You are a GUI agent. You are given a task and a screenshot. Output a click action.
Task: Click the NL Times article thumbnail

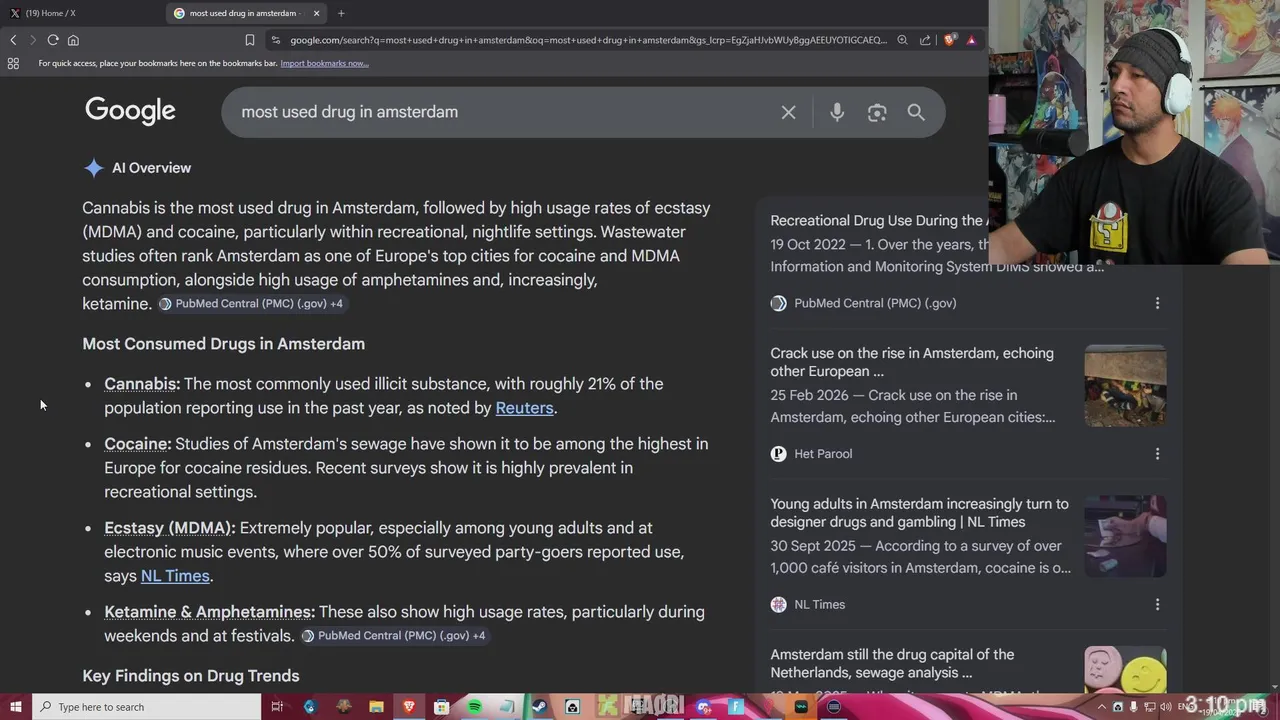1125,537
